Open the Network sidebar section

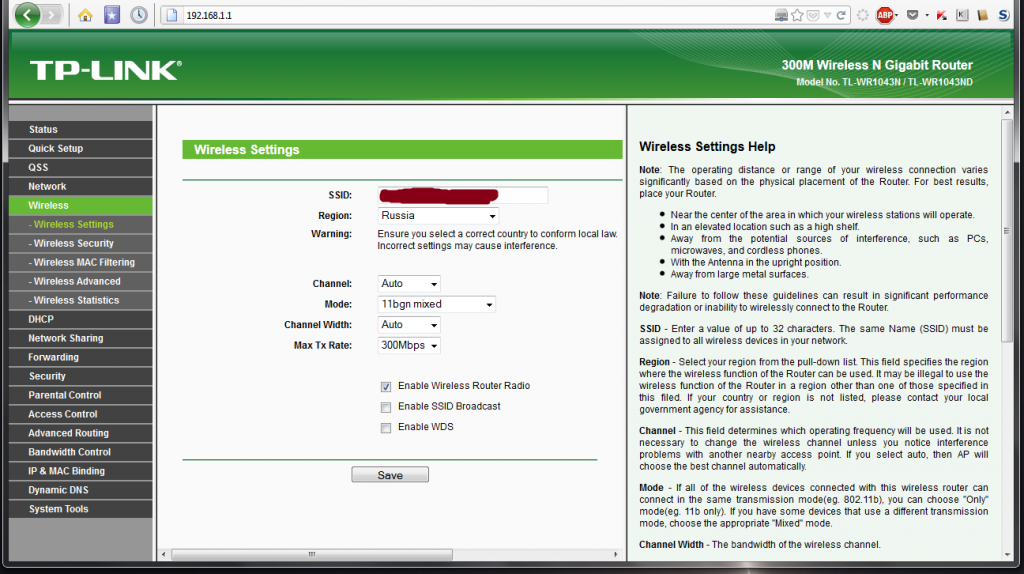point(81,186)
